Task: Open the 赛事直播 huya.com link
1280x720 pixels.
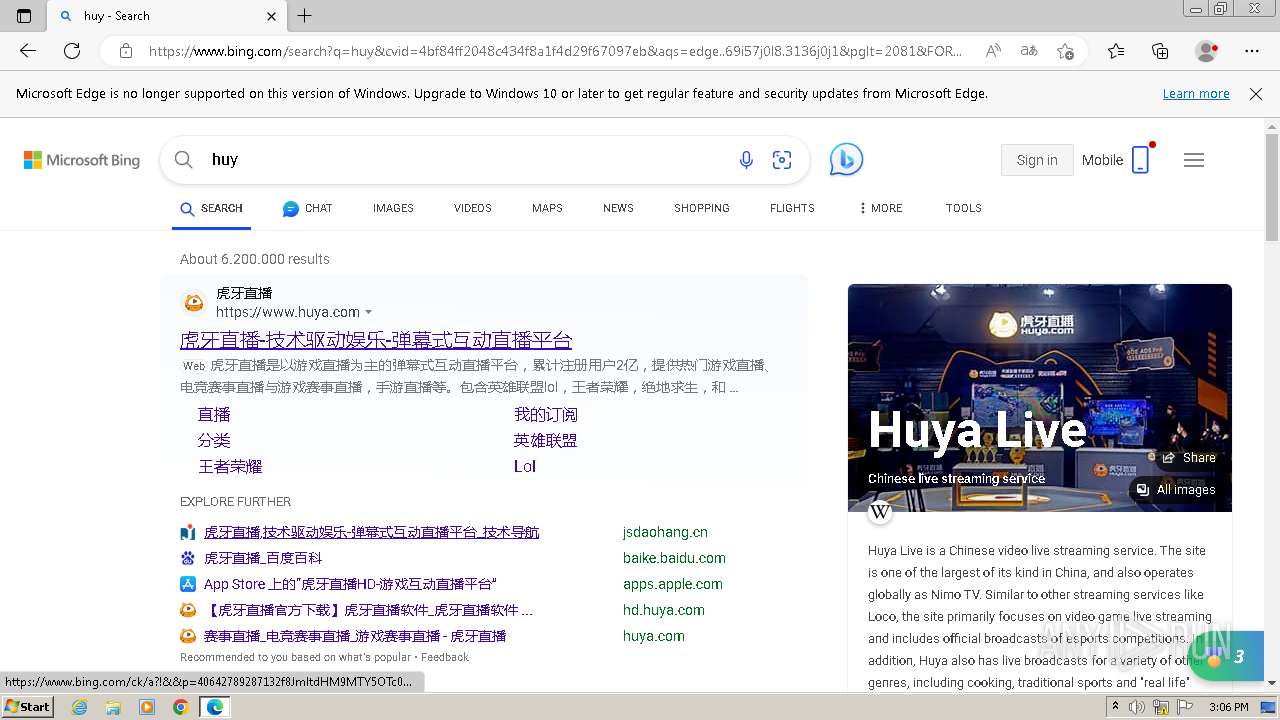Action: click(355, 636)
